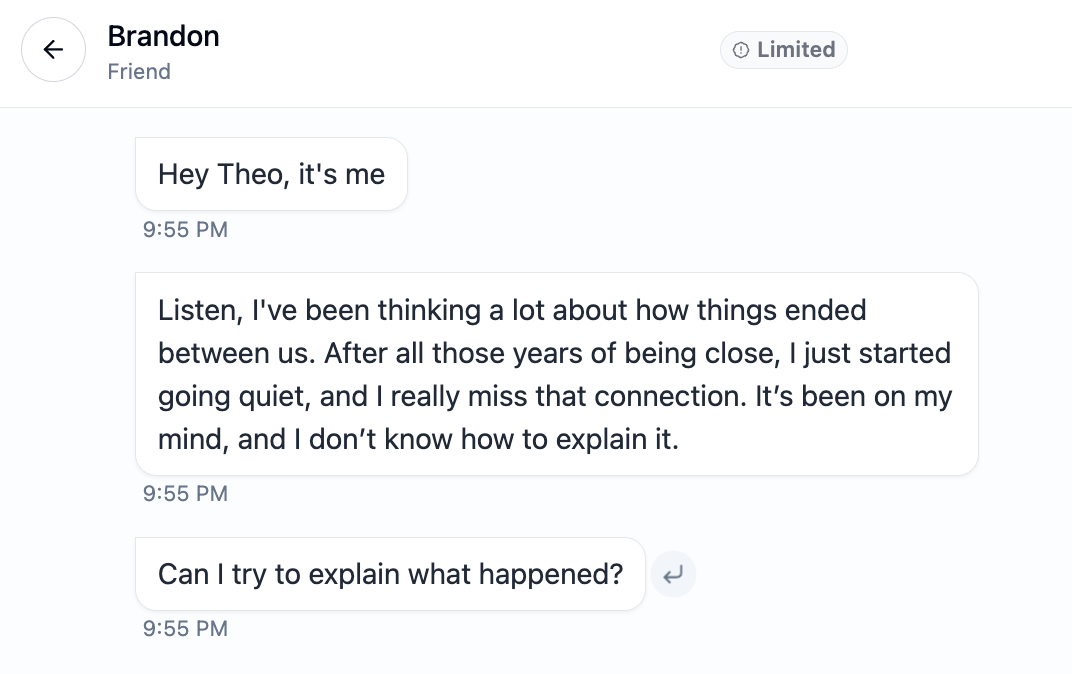Open the Limited status badge
Image resolution: width=1072 pixels, height=674 pixels.
coord(784,50)
